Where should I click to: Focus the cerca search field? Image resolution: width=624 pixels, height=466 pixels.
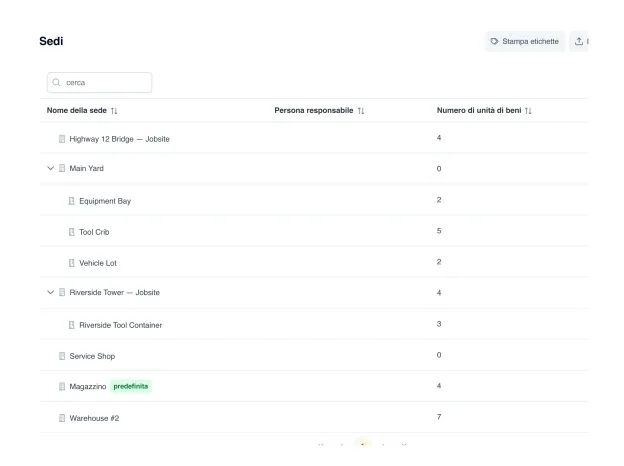(99, 82)
